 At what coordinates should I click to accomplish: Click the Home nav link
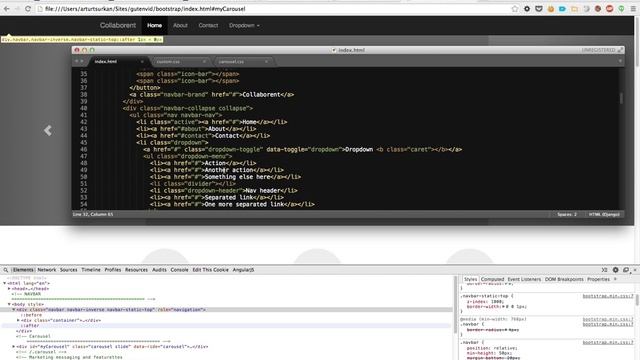154,25
